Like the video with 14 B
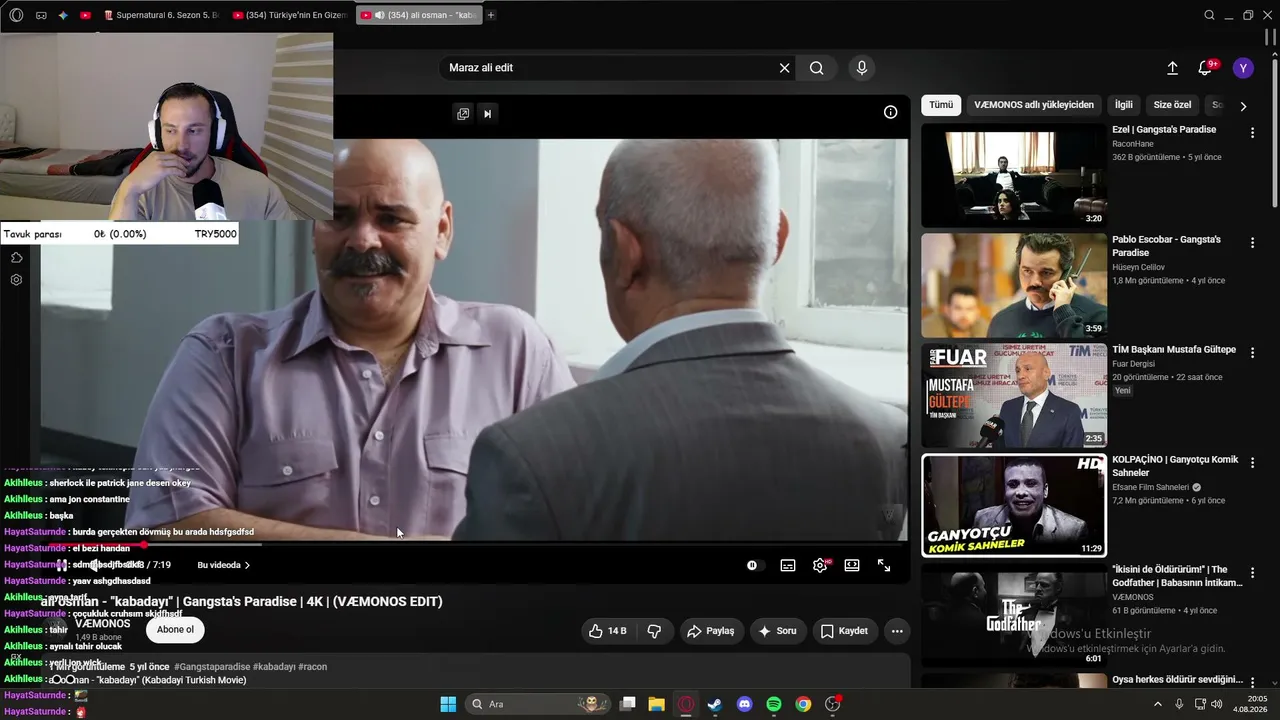The image size is (1280, 720). point(608,631)
